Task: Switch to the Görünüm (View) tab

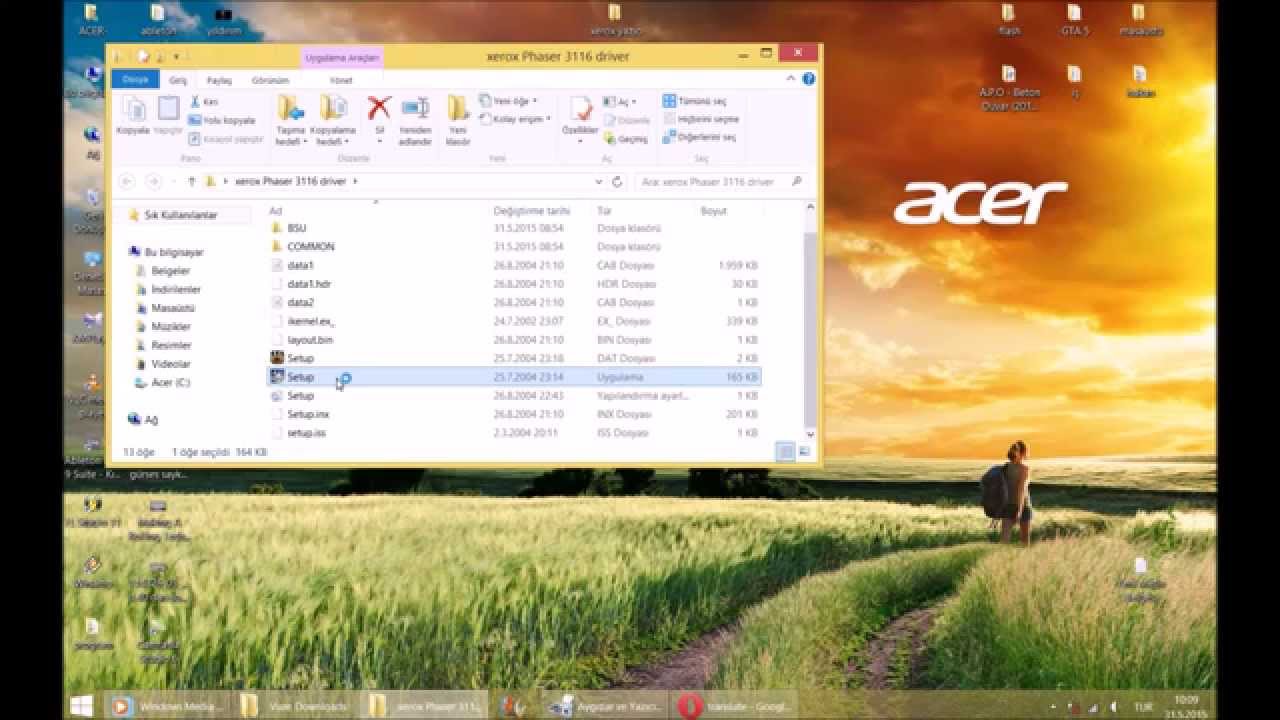Action: pos(270,80)
